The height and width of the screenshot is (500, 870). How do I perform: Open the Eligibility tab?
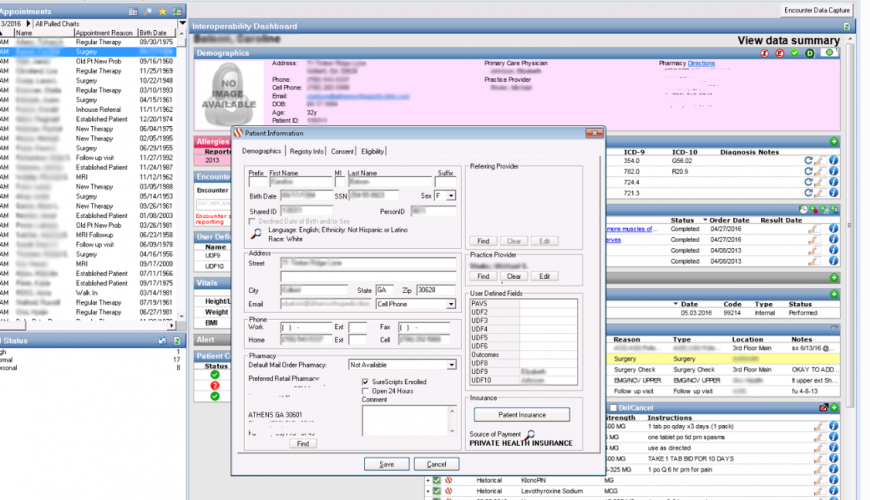coord(373,152)
